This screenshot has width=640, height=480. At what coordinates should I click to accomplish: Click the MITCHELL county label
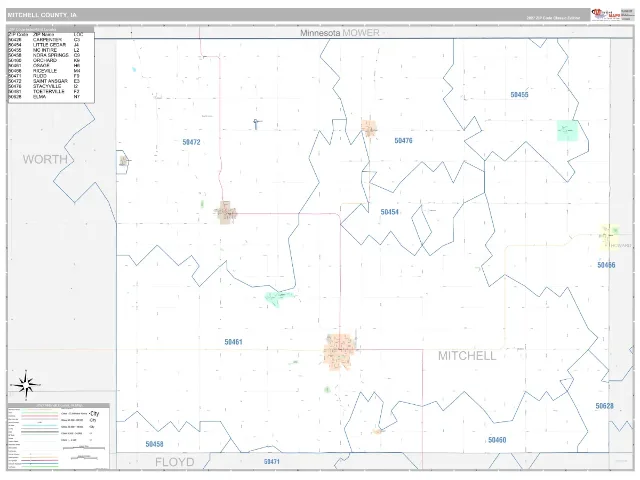pyautogui.click(x=467, y=356)
